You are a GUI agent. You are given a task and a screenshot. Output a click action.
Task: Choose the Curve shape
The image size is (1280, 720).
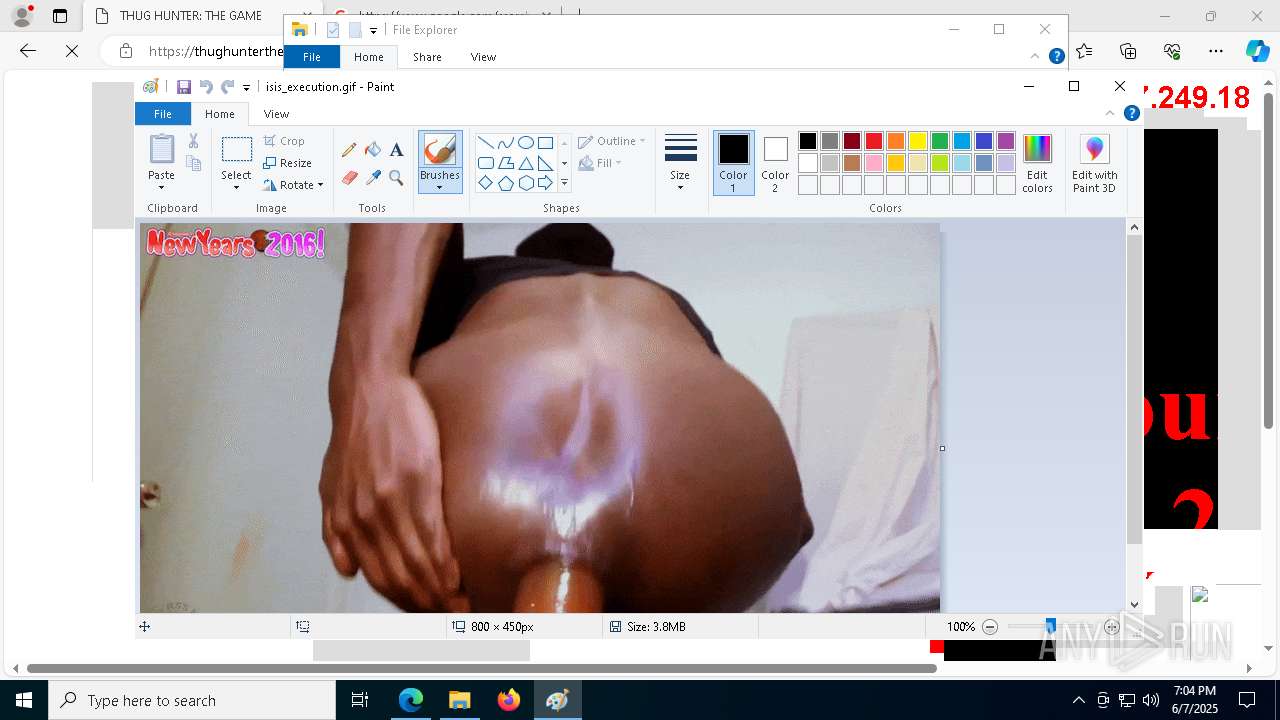pos(505,142)
